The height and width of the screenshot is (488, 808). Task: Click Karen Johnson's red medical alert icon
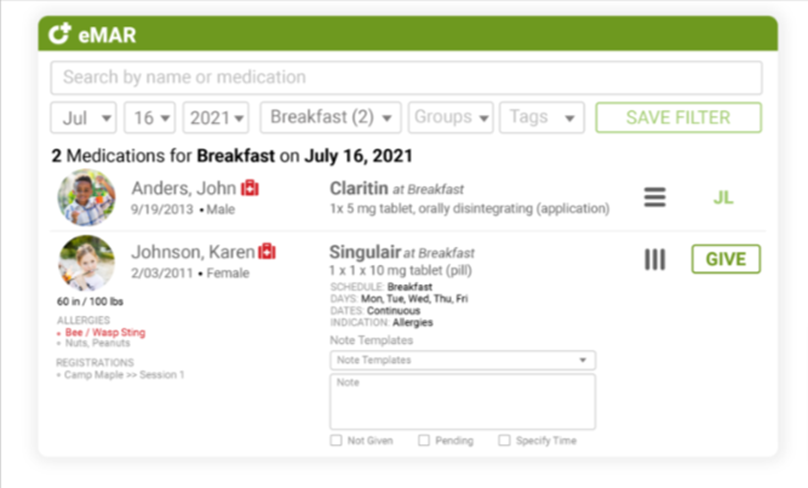267,252
